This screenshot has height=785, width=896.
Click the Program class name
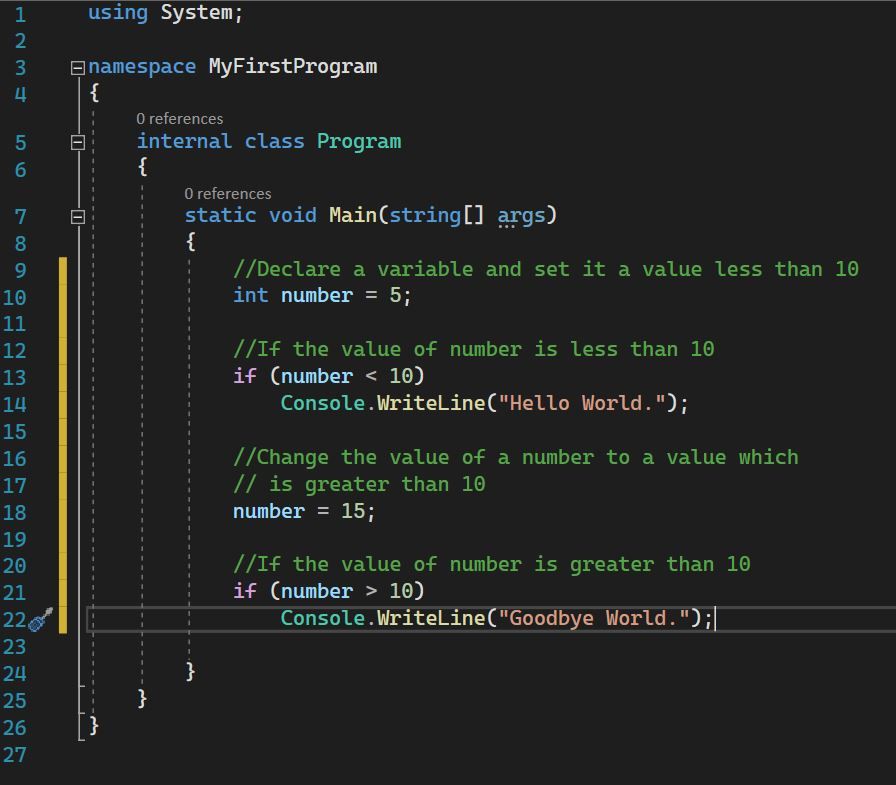[x=358, y=141]
